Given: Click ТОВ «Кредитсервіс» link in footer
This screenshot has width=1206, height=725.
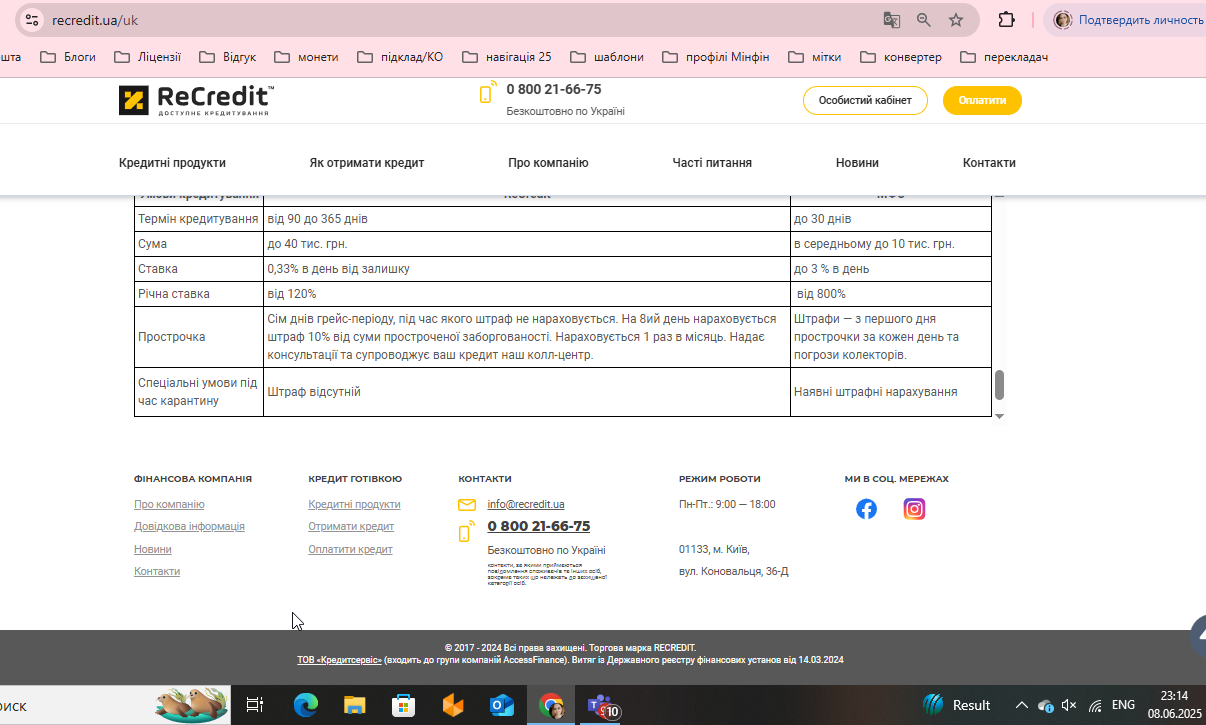Looking at the screenshot, I should point(339,660).
